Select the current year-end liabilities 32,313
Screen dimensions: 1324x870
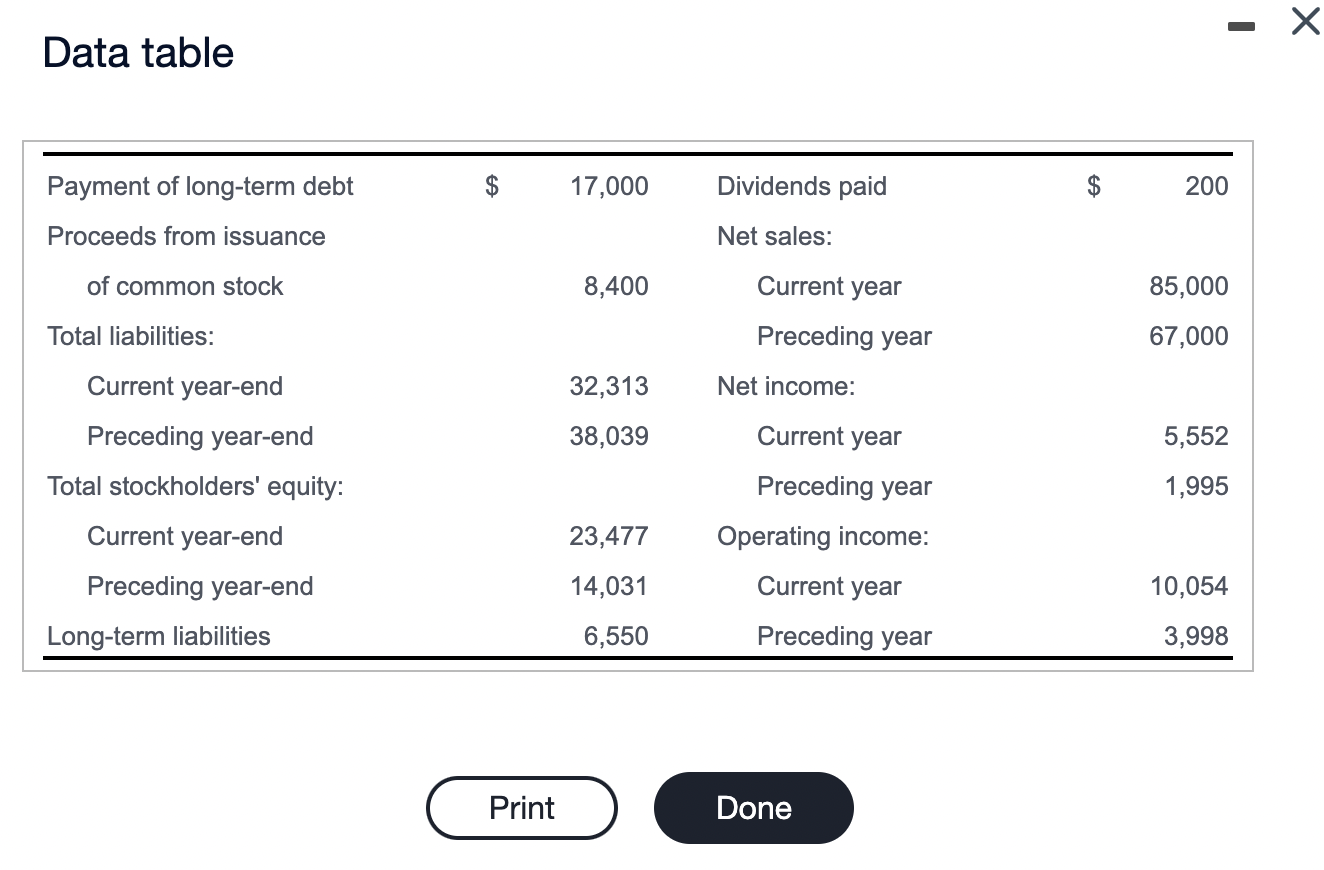tap(609, 386)
